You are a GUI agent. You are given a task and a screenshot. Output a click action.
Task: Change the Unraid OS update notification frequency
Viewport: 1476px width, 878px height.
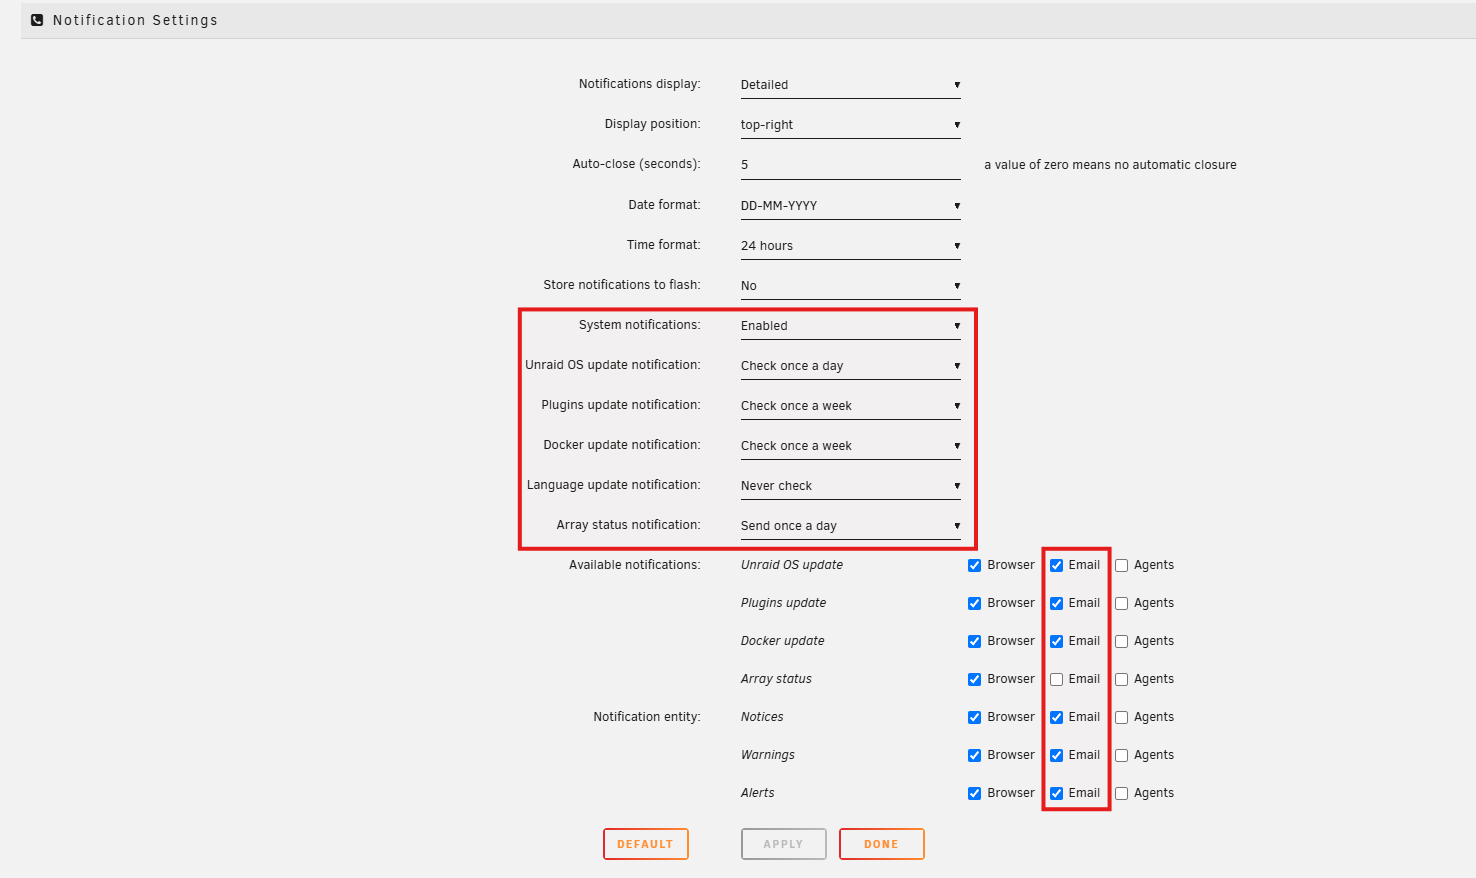click(850, 366)
